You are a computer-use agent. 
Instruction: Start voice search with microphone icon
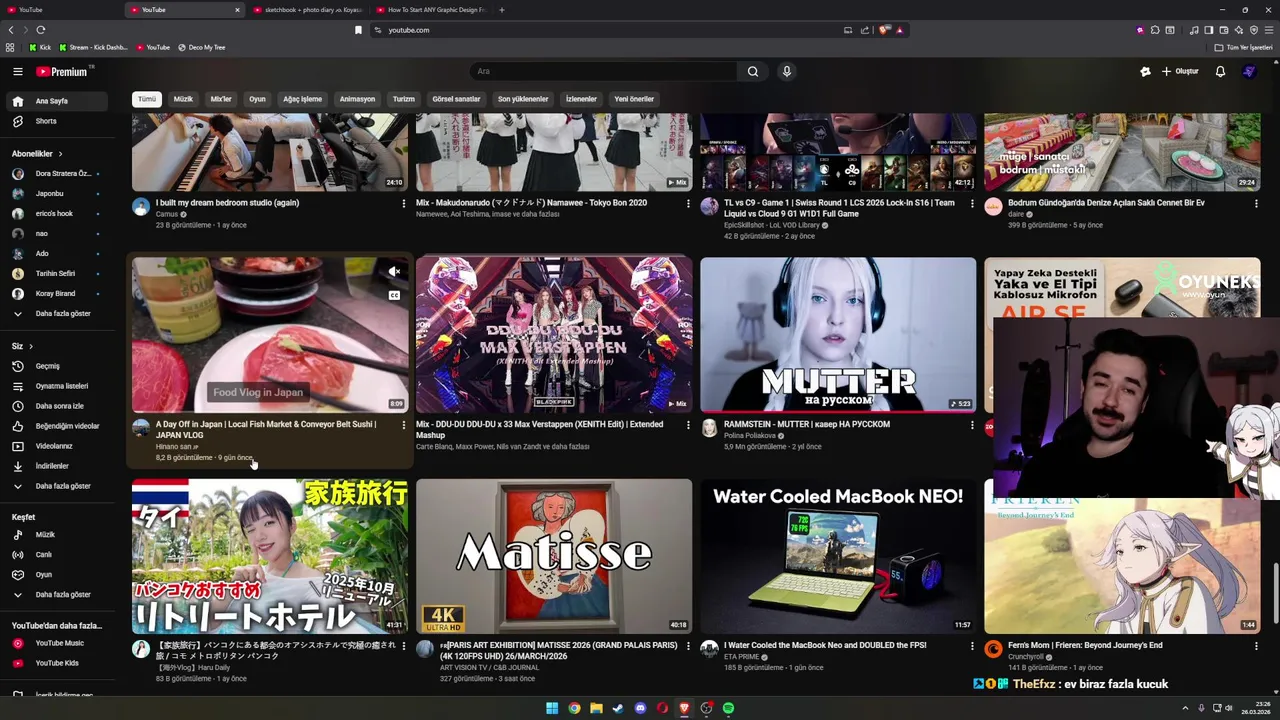[787, 71]
